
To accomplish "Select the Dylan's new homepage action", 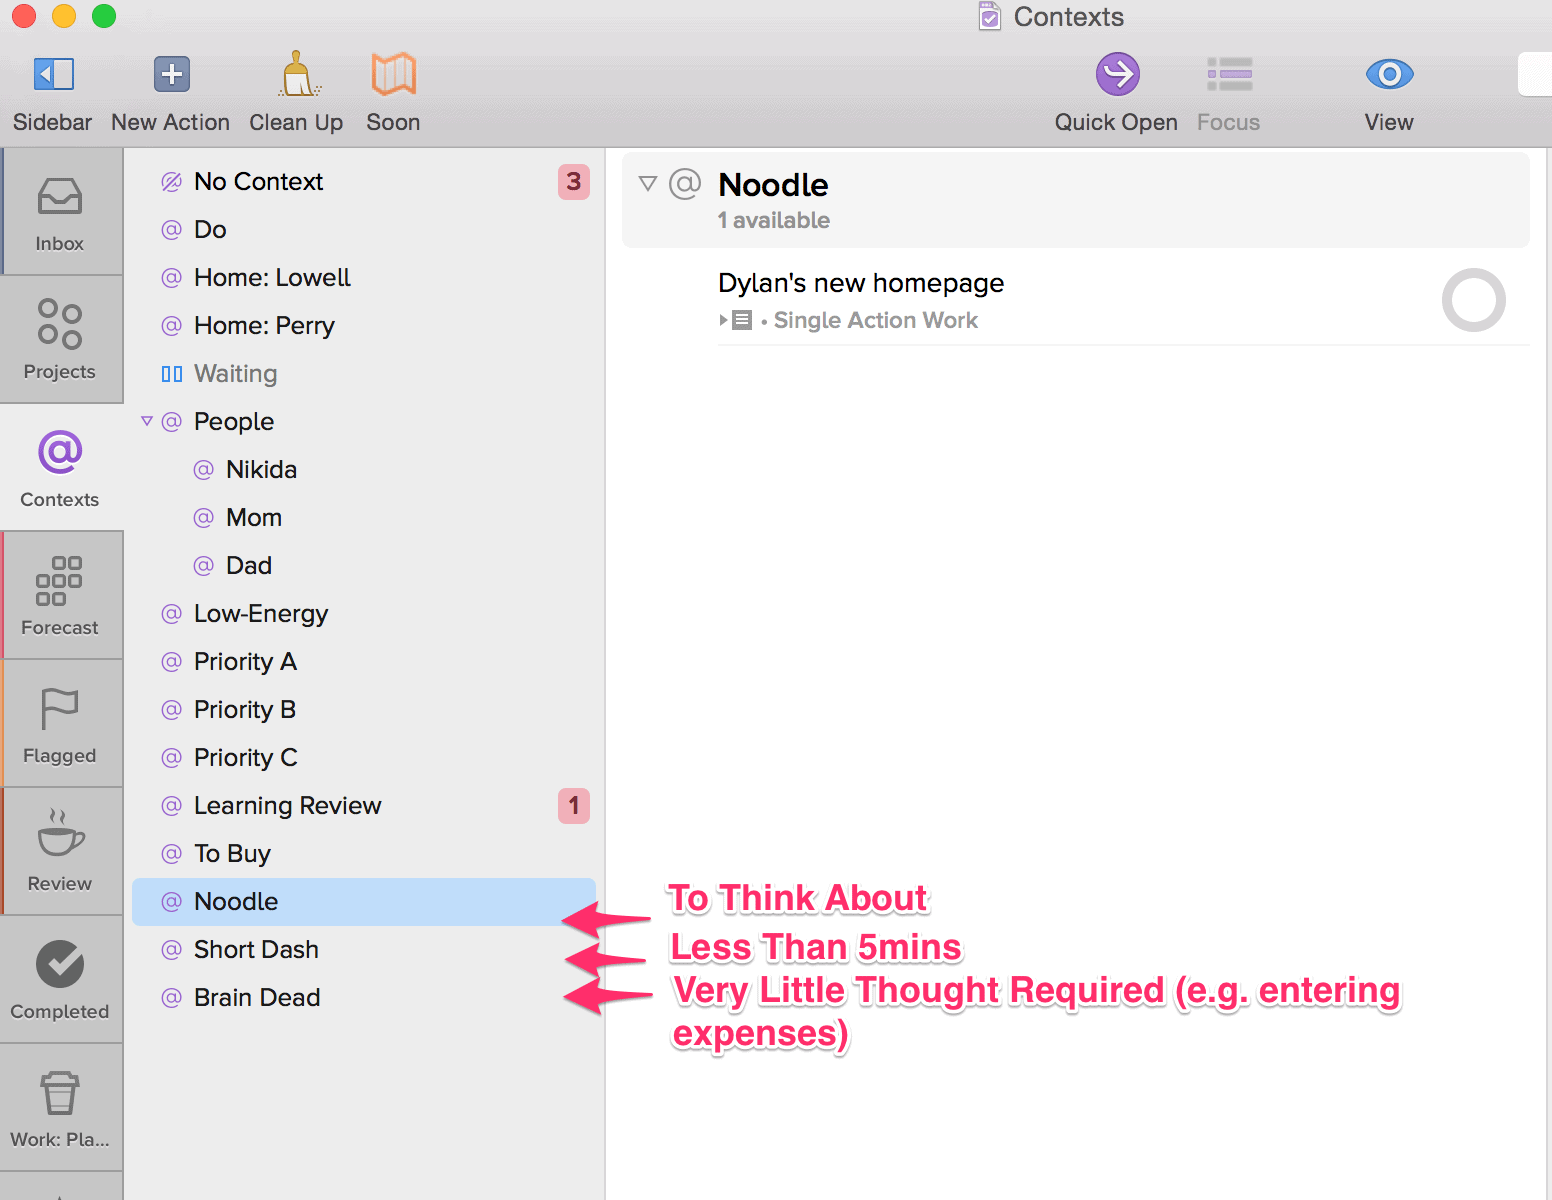I will click(861, 283).
